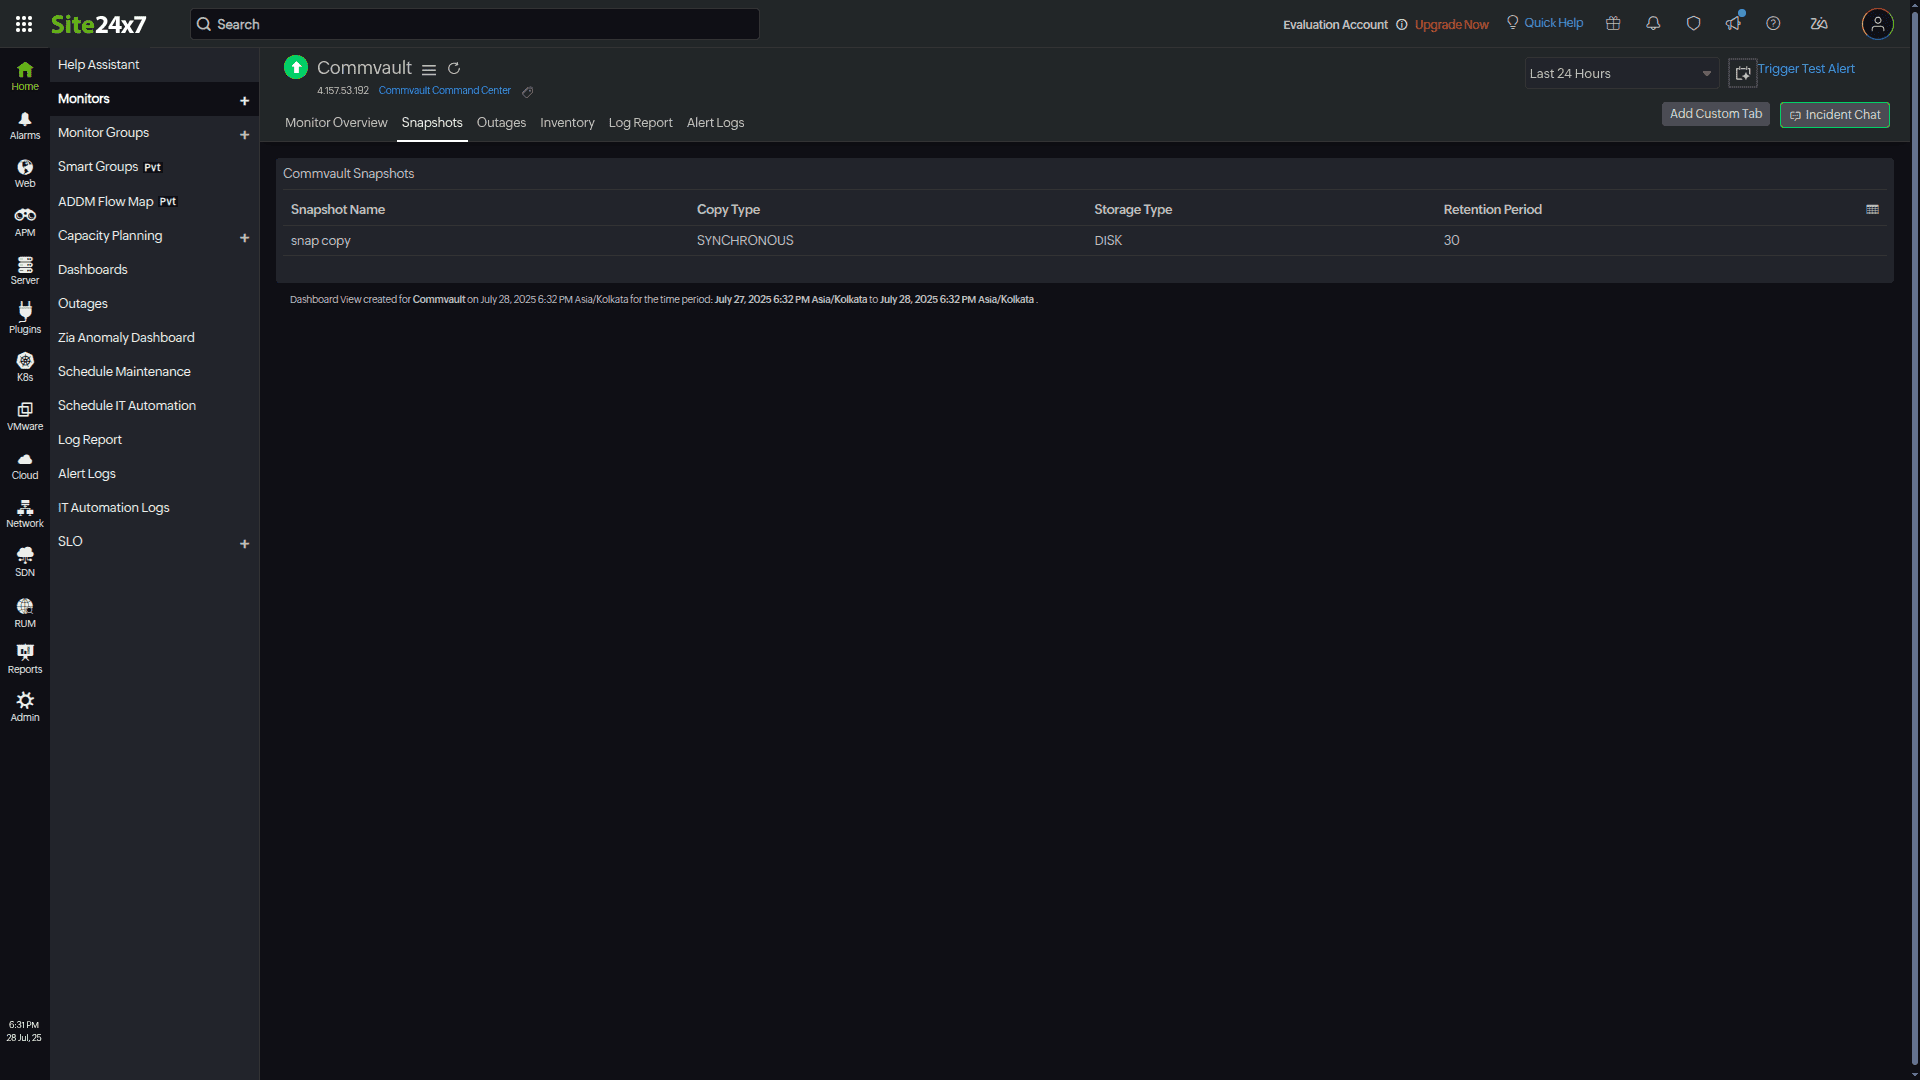The width and height of the screenshot is (1920, 1080).
Task: Expand the Capacity Planning plus button
Action: (x=244, y=238)
